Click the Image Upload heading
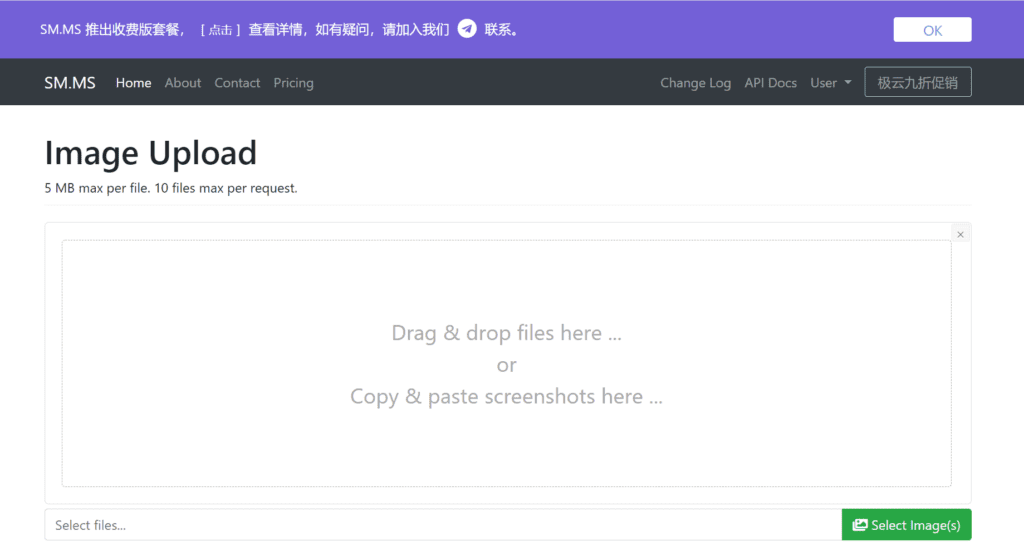1024x556 pixels. point(151,153)
